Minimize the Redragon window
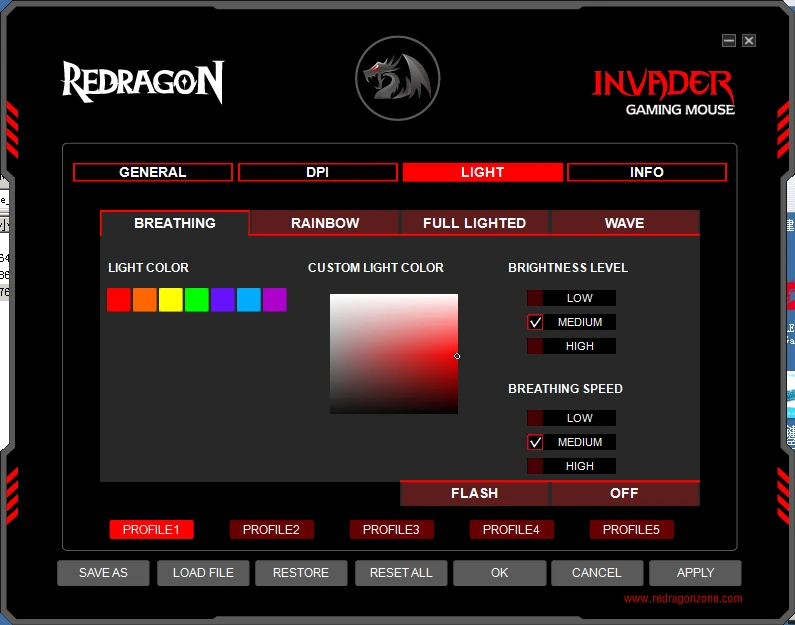Screen dimensions: 795x625 pos(729,41)
